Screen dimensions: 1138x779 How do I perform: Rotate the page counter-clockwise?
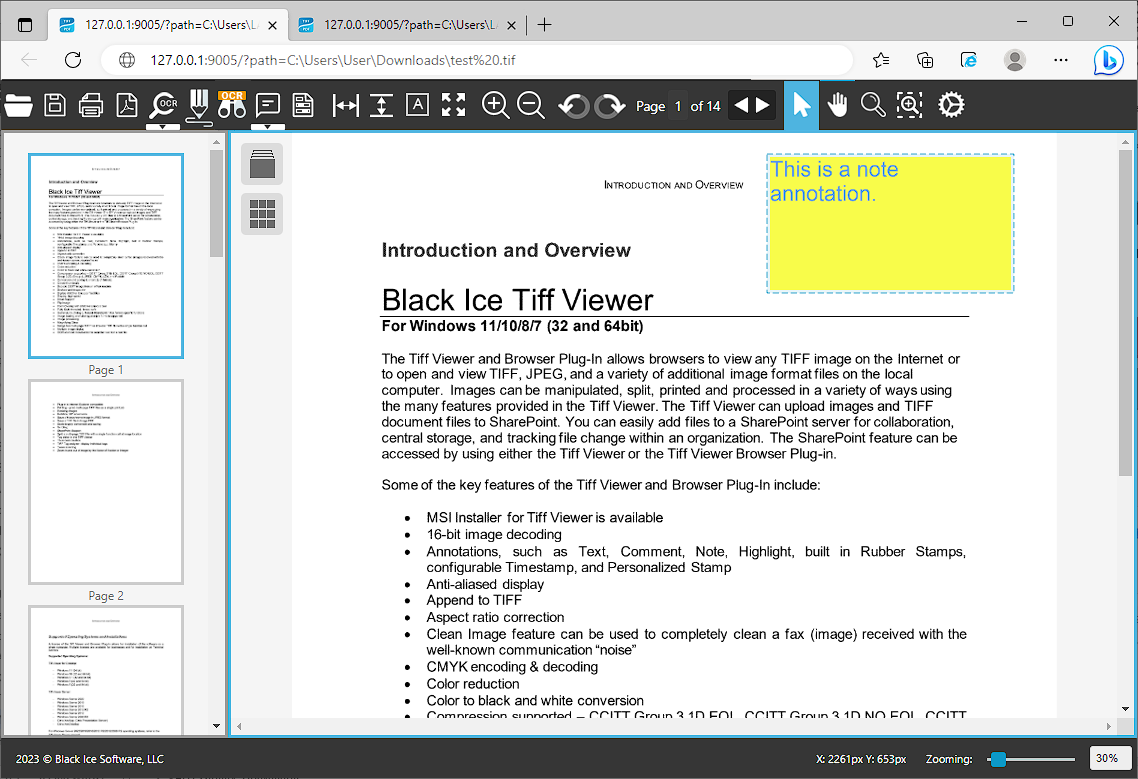click(574, 106)
